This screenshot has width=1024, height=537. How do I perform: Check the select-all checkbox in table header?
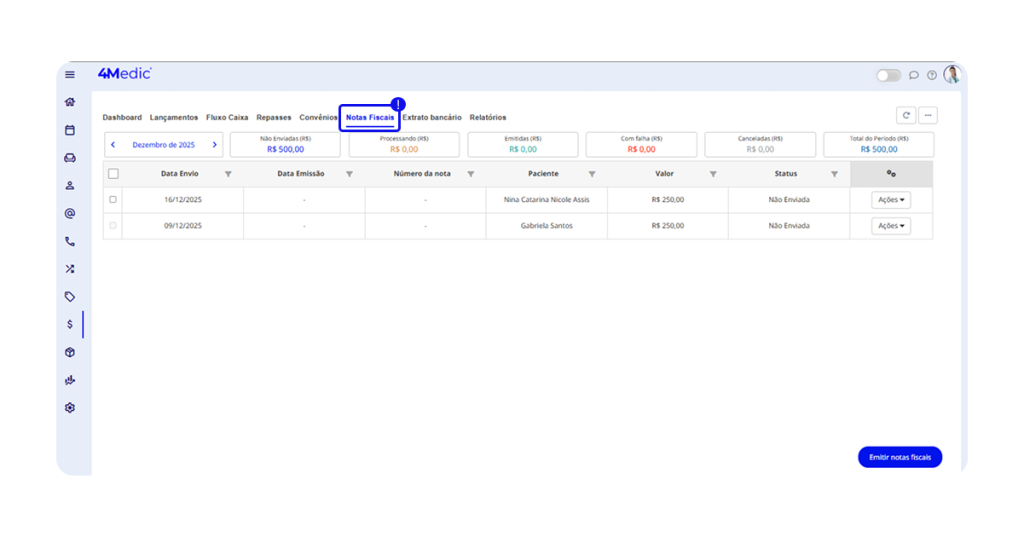[113, 174]
